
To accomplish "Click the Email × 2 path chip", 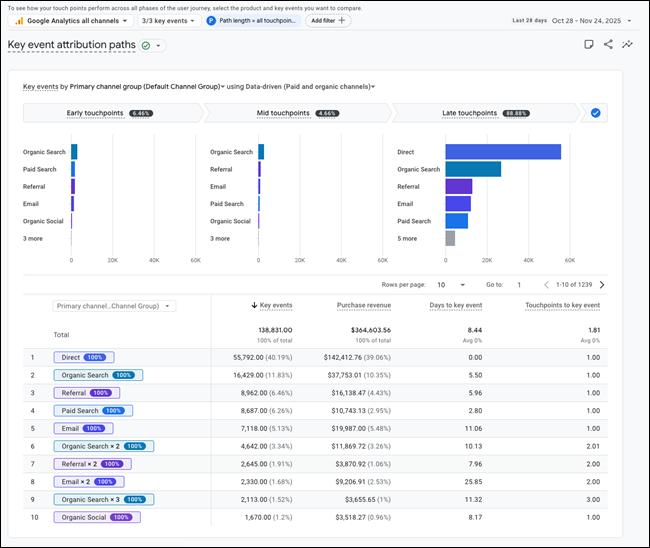I will click(x=89, y=482).
